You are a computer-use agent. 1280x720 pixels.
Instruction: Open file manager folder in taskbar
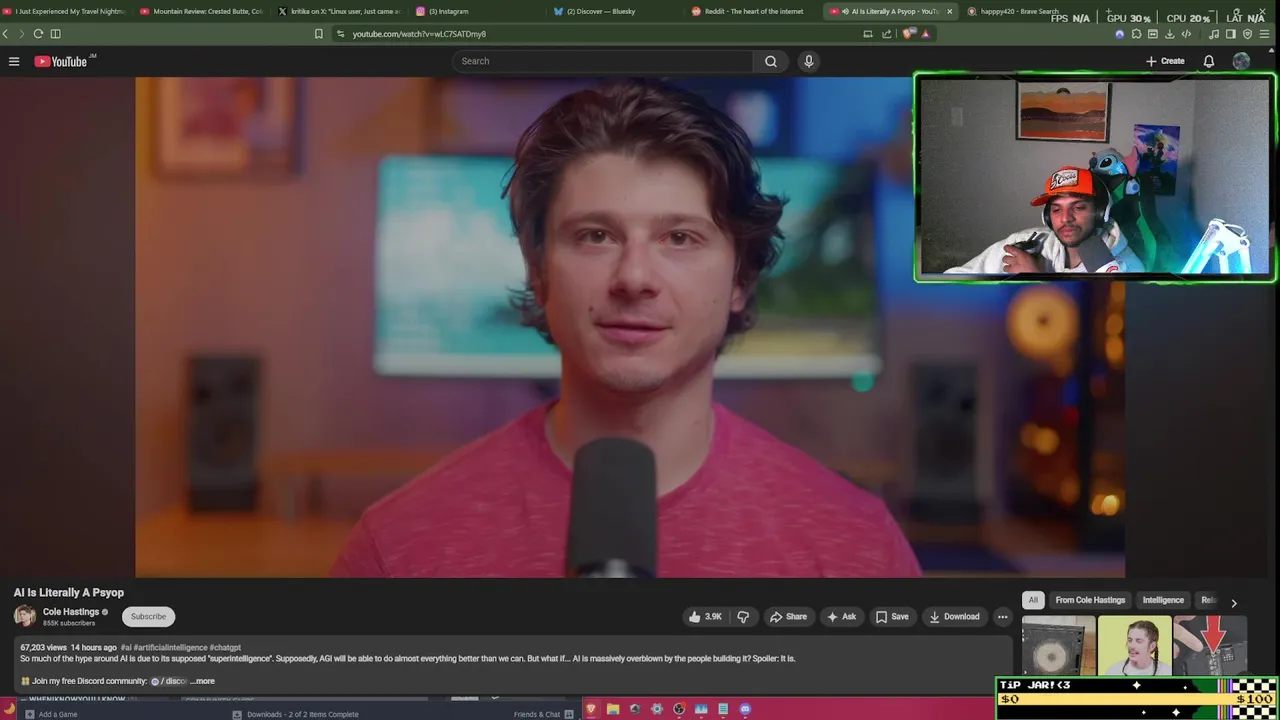coord(612,709)
